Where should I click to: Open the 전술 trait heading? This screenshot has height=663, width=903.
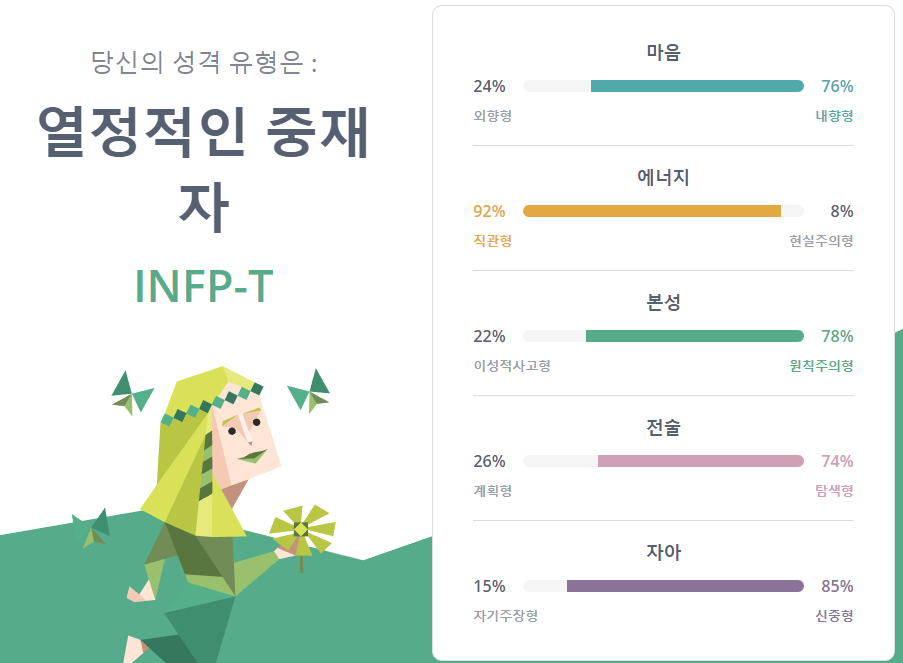[663, 428]
